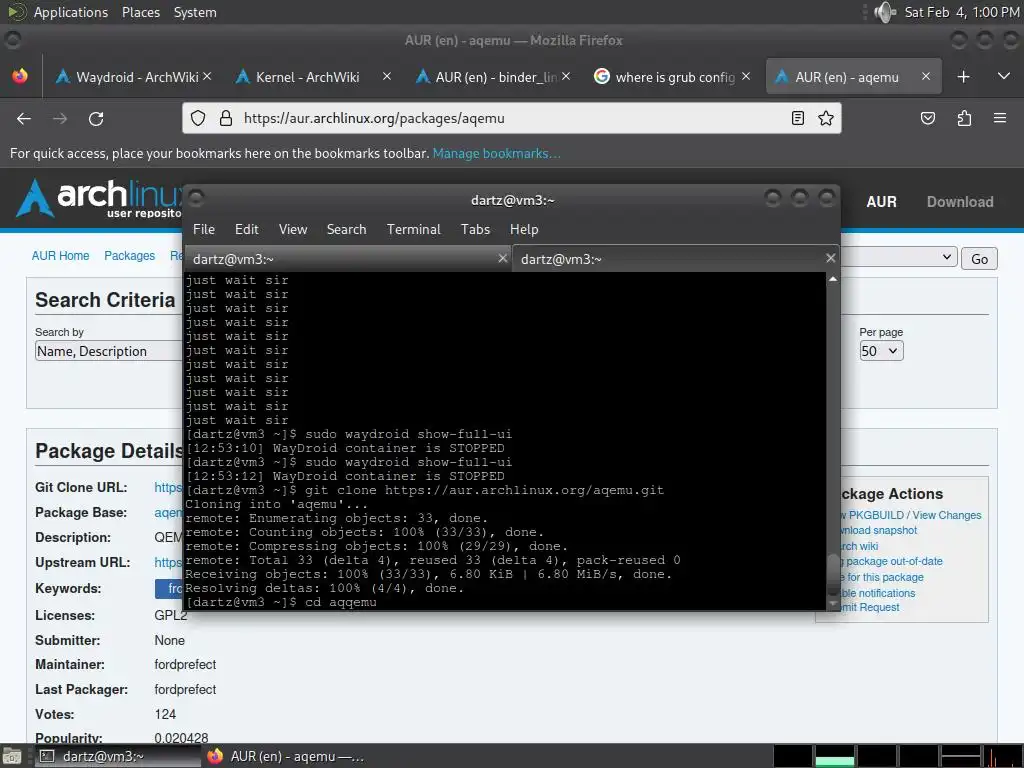Screen dimensions: 1024x768
Task: Open the Search by Name, Description dropdown
Action: coord(108,351)
